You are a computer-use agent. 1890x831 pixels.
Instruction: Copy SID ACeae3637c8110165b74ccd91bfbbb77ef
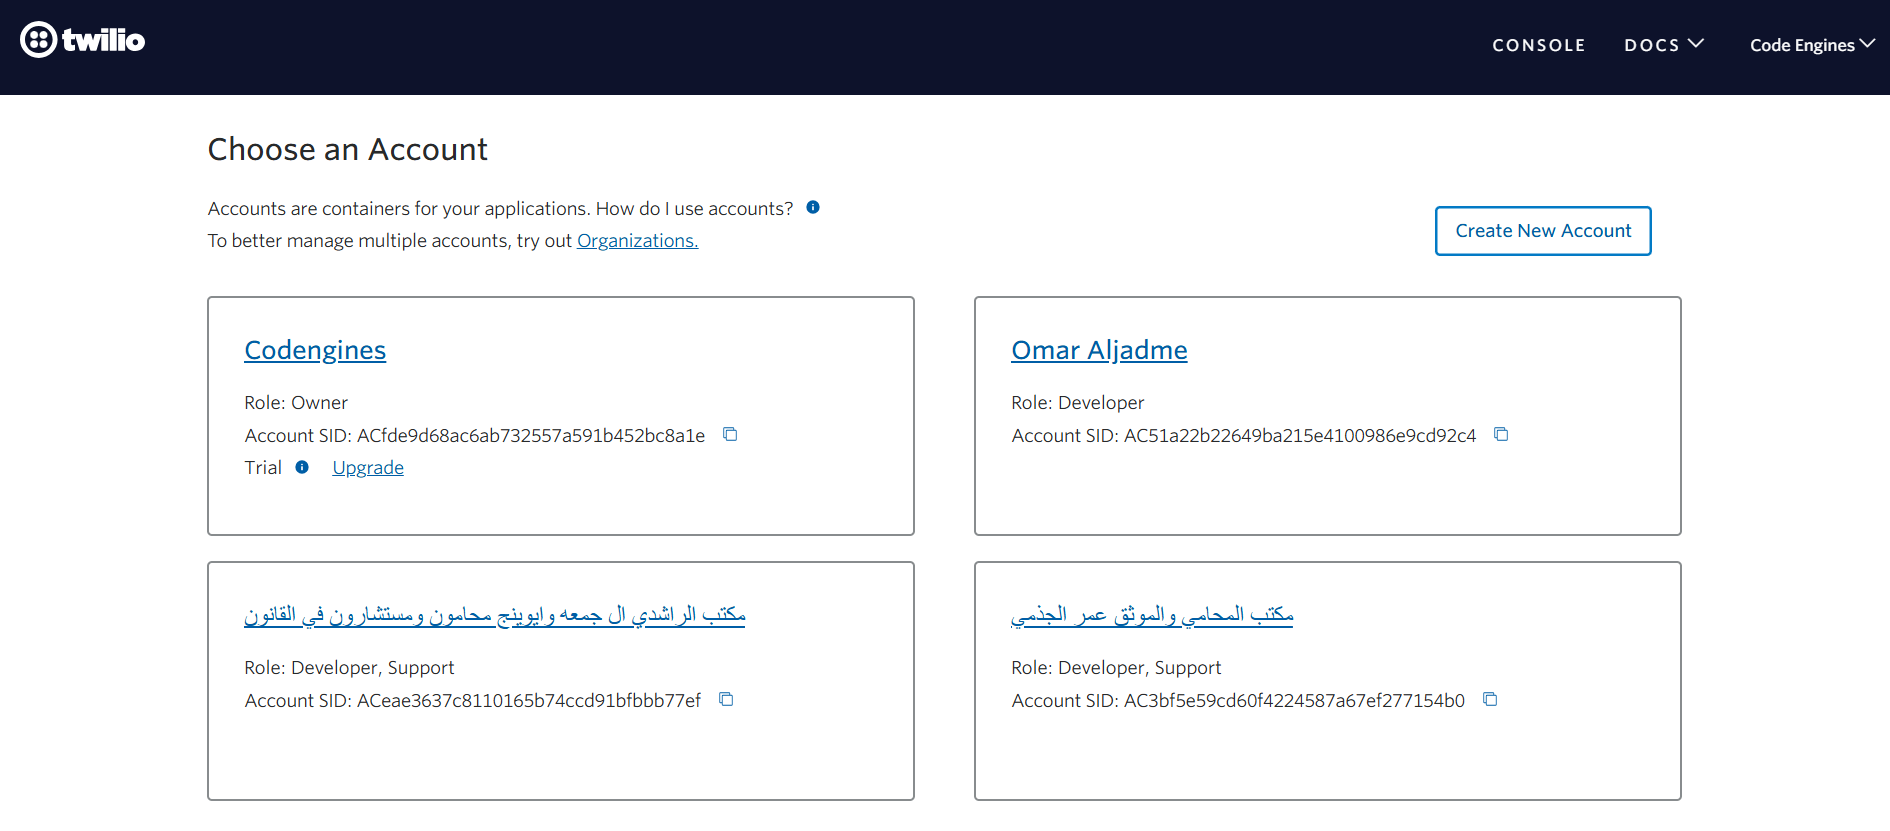pyautogui.click(x=726, y=699)
